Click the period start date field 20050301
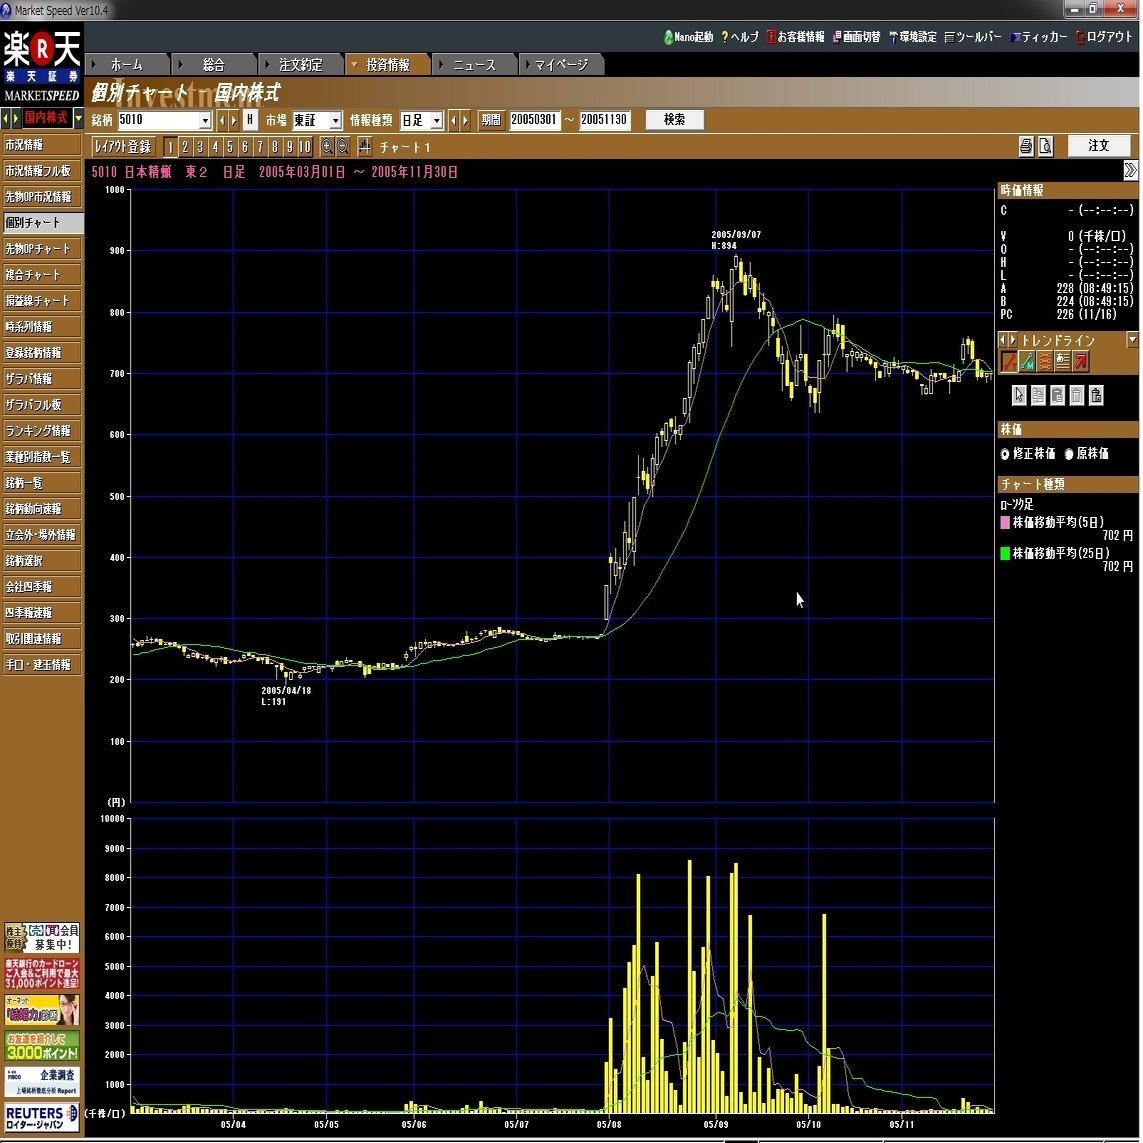 pyautogui.click(x=534, y=120)
